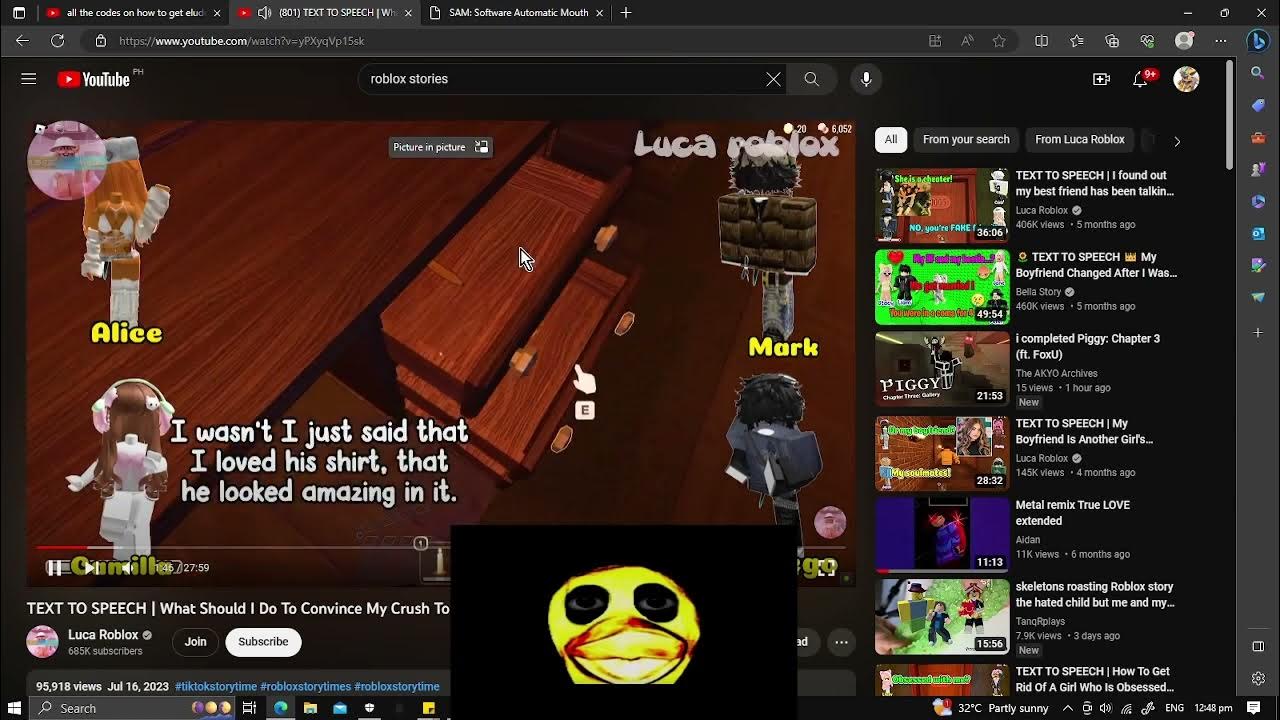The height and width of the screenshot is (720, 1280).
Task: Open the YouTube notifications bell
Action: coord(1141,79)
